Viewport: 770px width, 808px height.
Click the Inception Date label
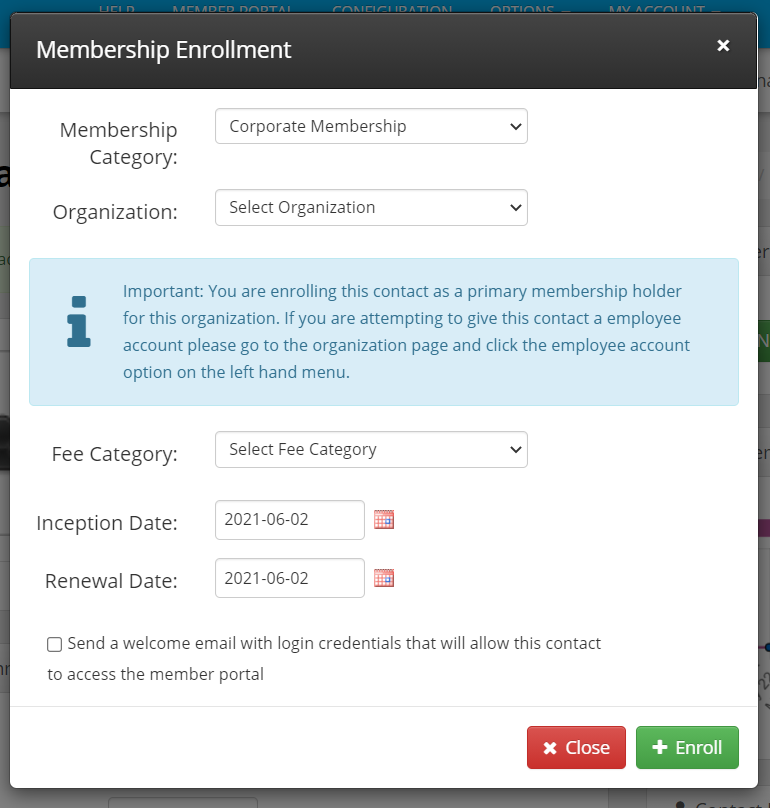pos(107,523)
